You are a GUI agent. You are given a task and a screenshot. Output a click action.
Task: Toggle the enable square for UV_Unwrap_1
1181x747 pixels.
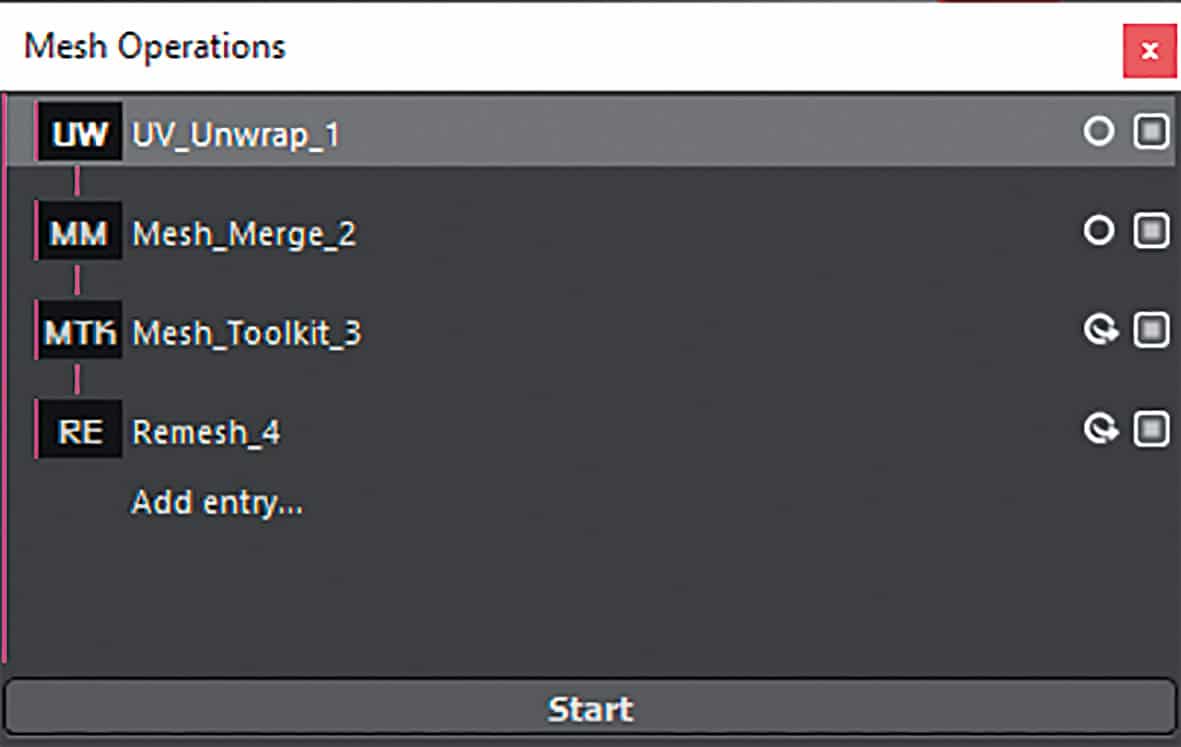coord(1149,130)
